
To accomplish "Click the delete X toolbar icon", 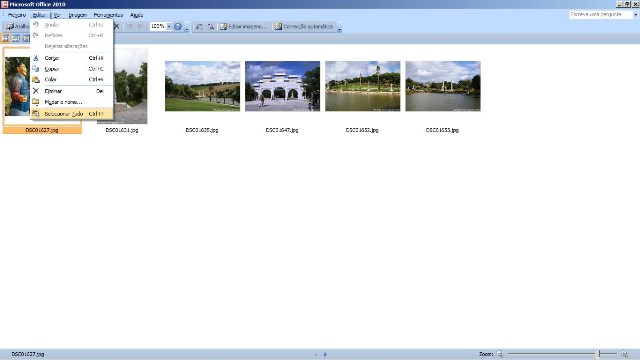I will click(x=117, y=26).
